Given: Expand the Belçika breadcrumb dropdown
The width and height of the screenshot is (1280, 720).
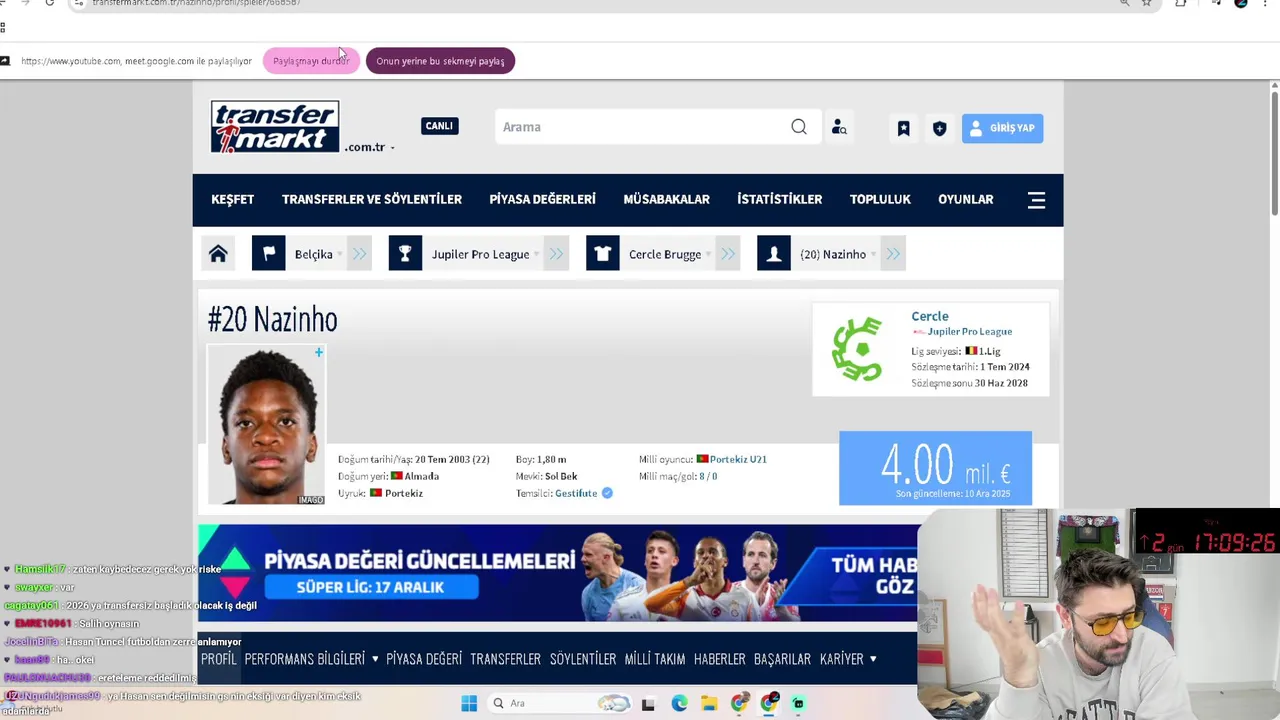Looking at the screenshot, I should click(340, 255).
